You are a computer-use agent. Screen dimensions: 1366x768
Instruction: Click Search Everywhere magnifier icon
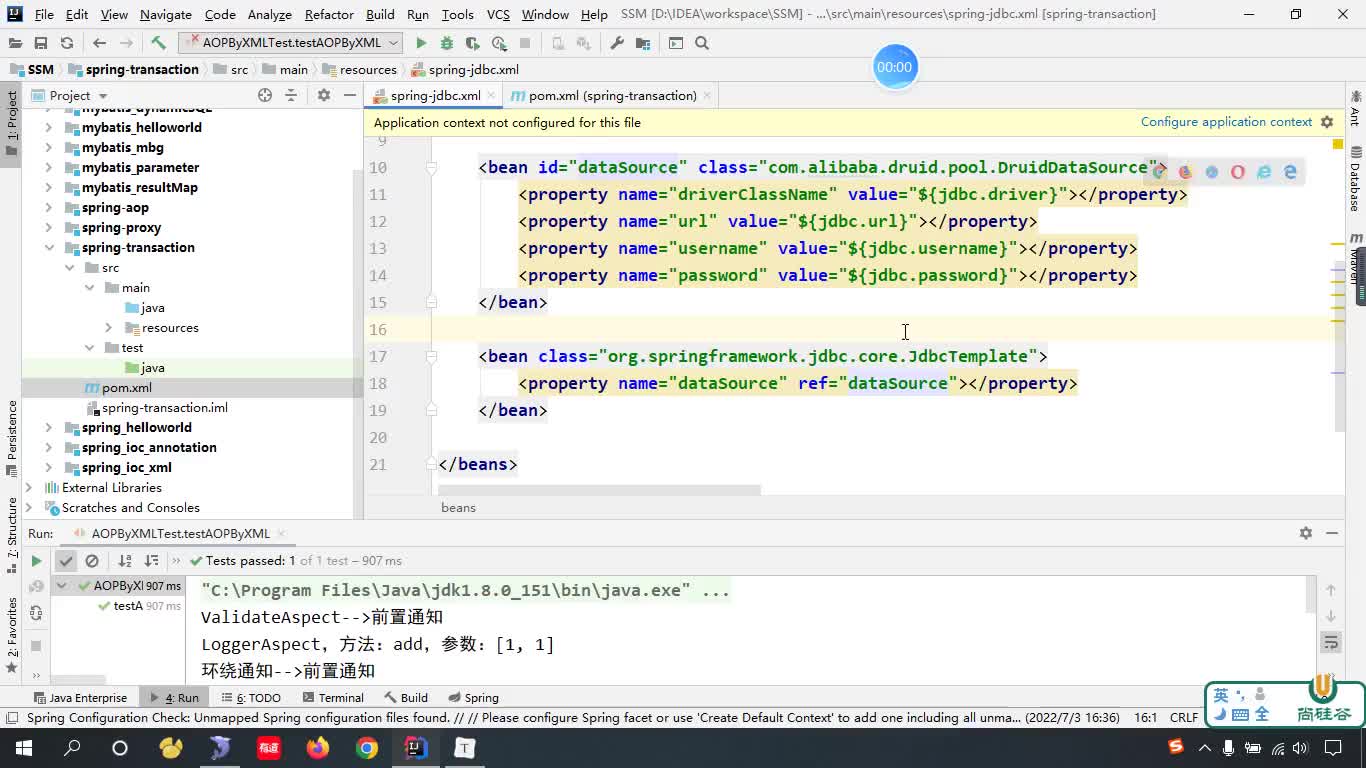point(702,43)
